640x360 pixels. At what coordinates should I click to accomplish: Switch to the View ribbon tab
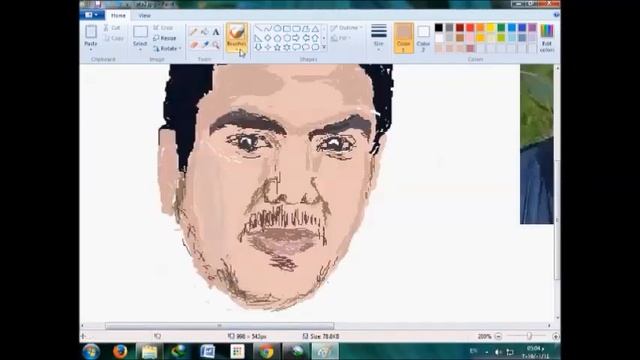tap(144, 16)
